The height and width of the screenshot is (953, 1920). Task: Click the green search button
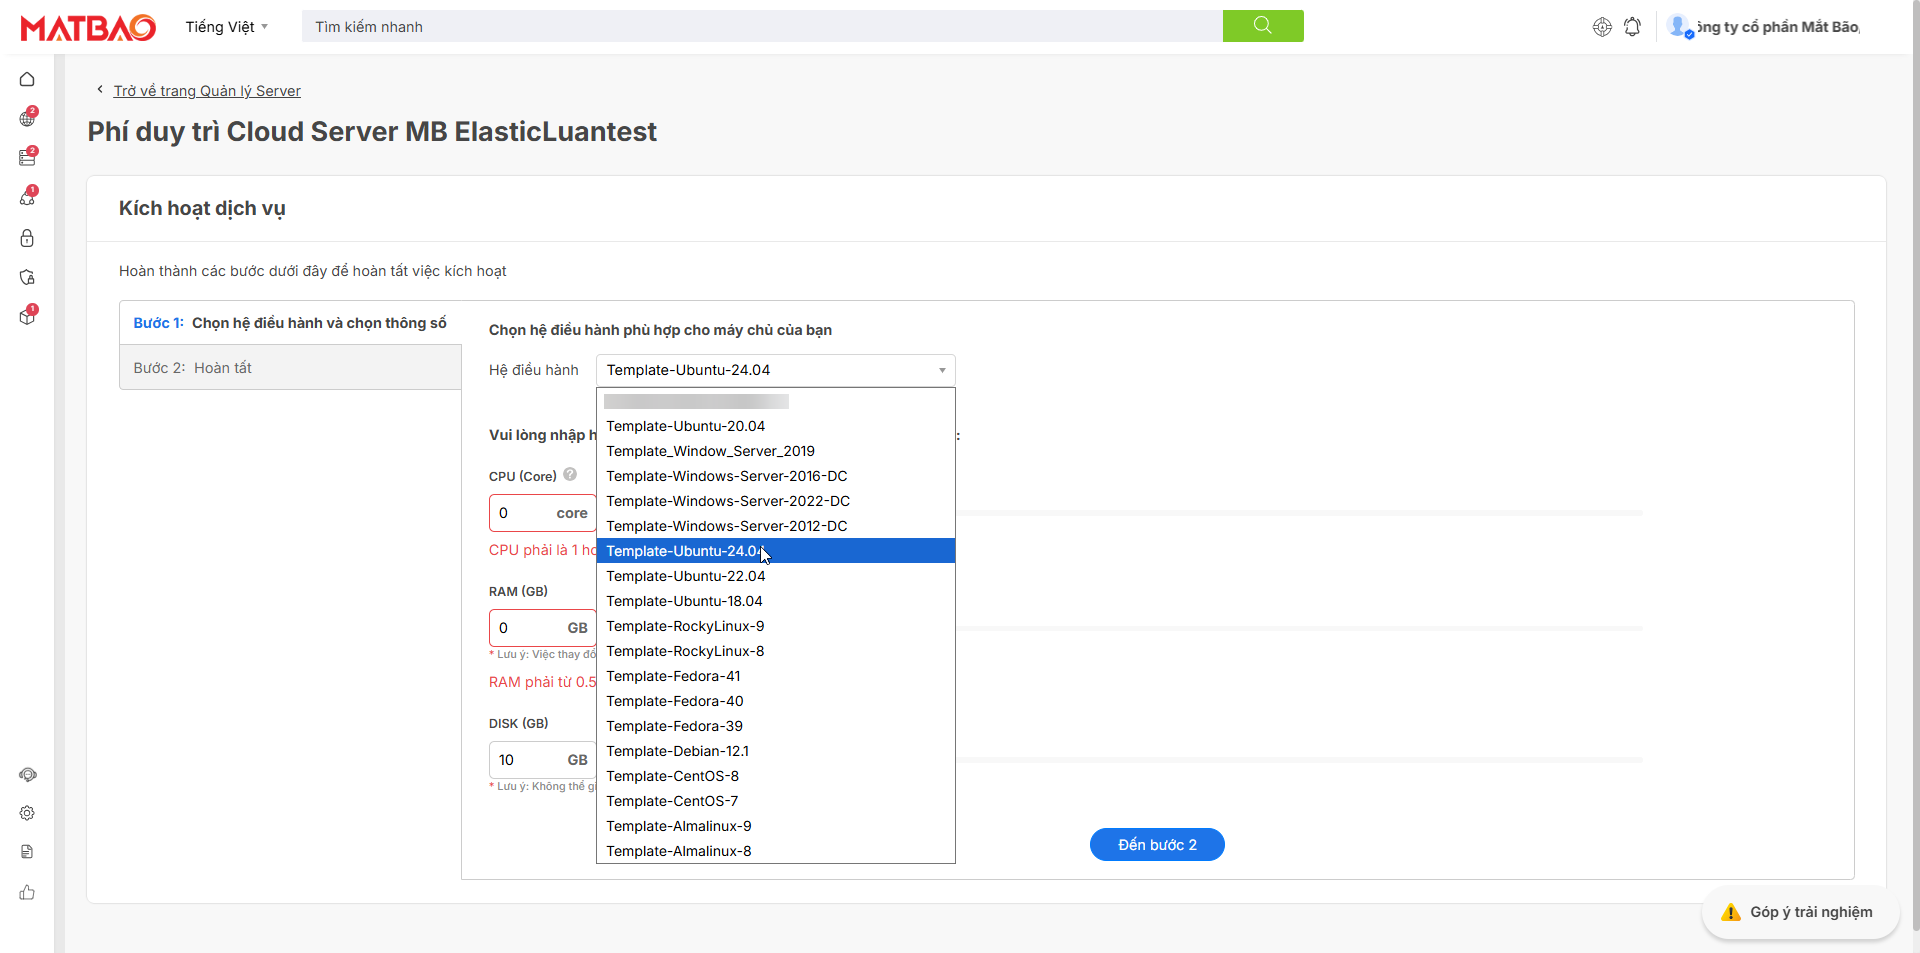point(1262,26)
